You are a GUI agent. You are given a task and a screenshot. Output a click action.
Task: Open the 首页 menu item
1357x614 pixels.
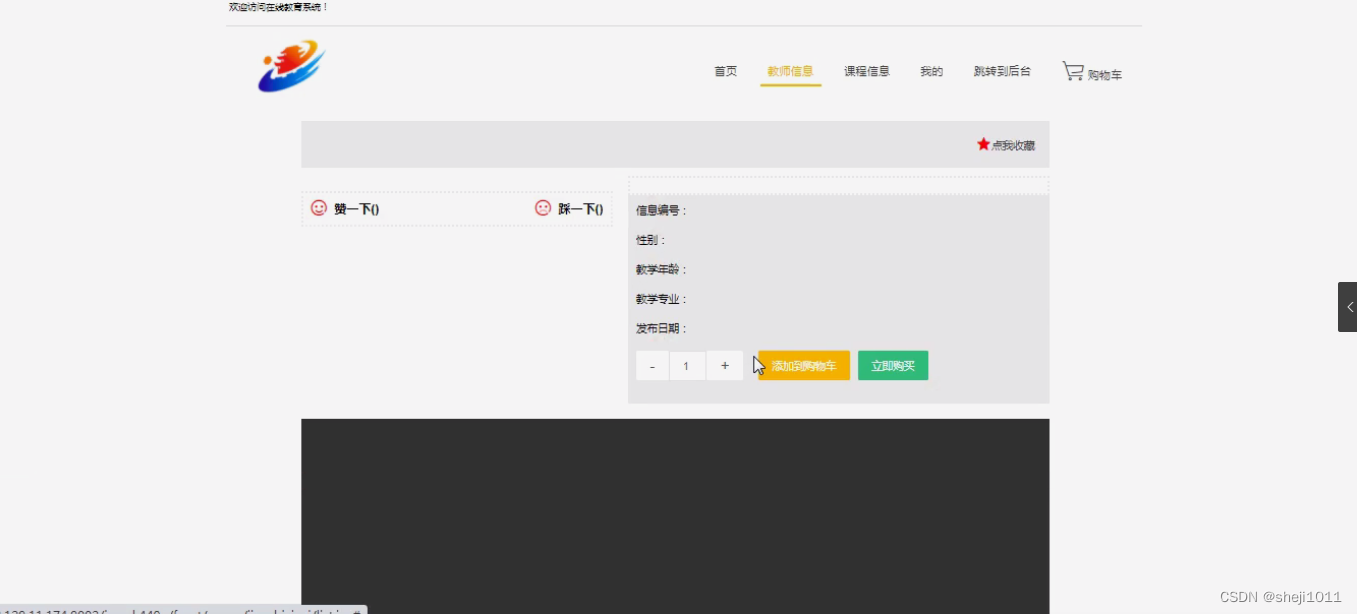click(725, 71)
